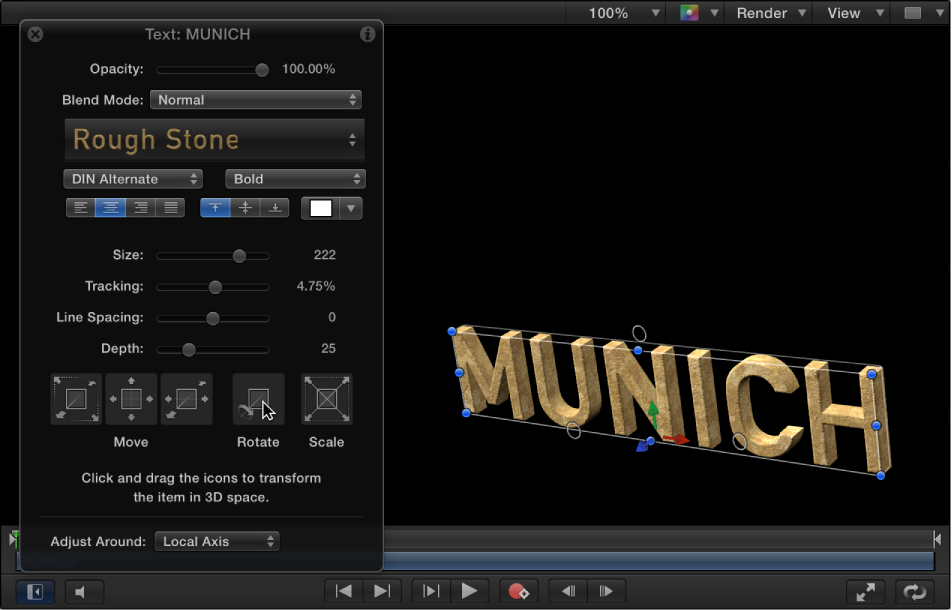Open the Bold typeface selector
This screenshot has width=952, height=610.
[295, 178]
